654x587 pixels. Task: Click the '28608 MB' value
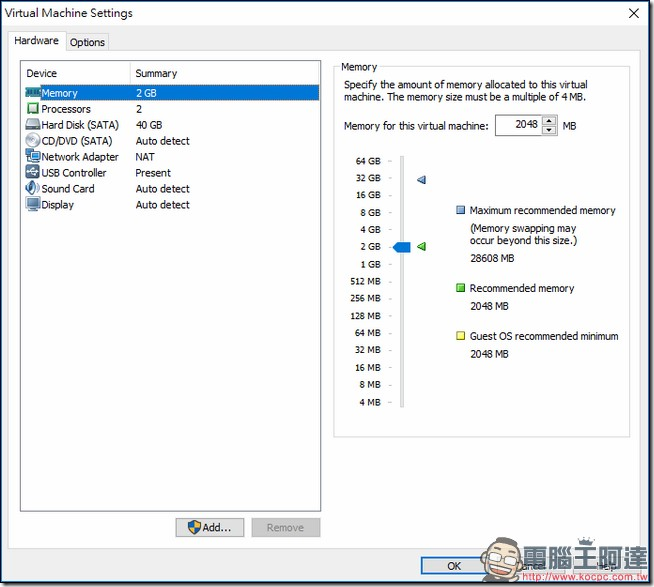tap(492, 258)
